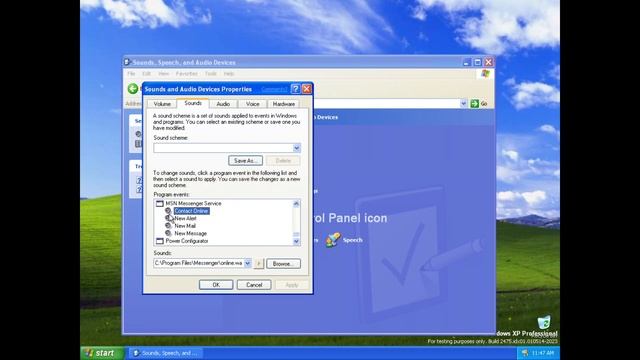Select MSN Messenger Service in program events
Screen dimensions: 640x360
[193, 203]
